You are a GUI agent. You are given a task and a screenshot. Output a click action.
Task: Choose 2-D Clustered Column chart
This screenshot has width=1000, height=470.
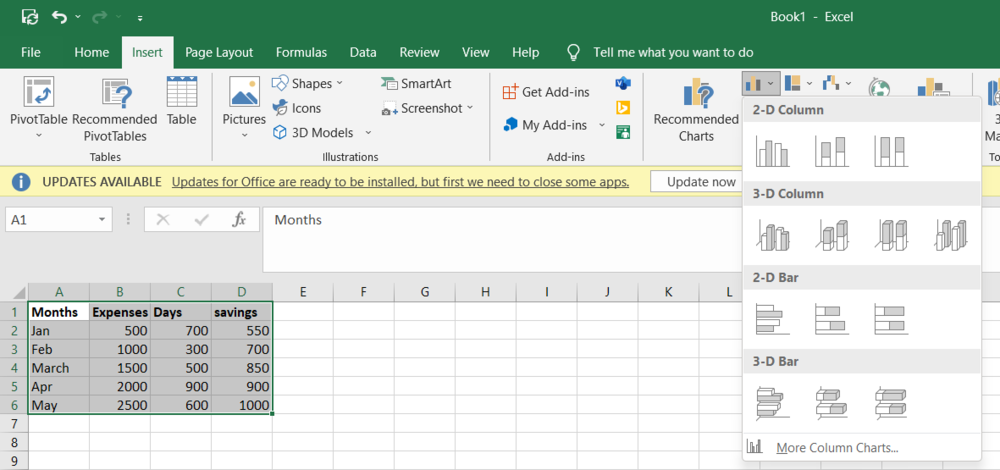pyautogui.click(x=772, y=152)
